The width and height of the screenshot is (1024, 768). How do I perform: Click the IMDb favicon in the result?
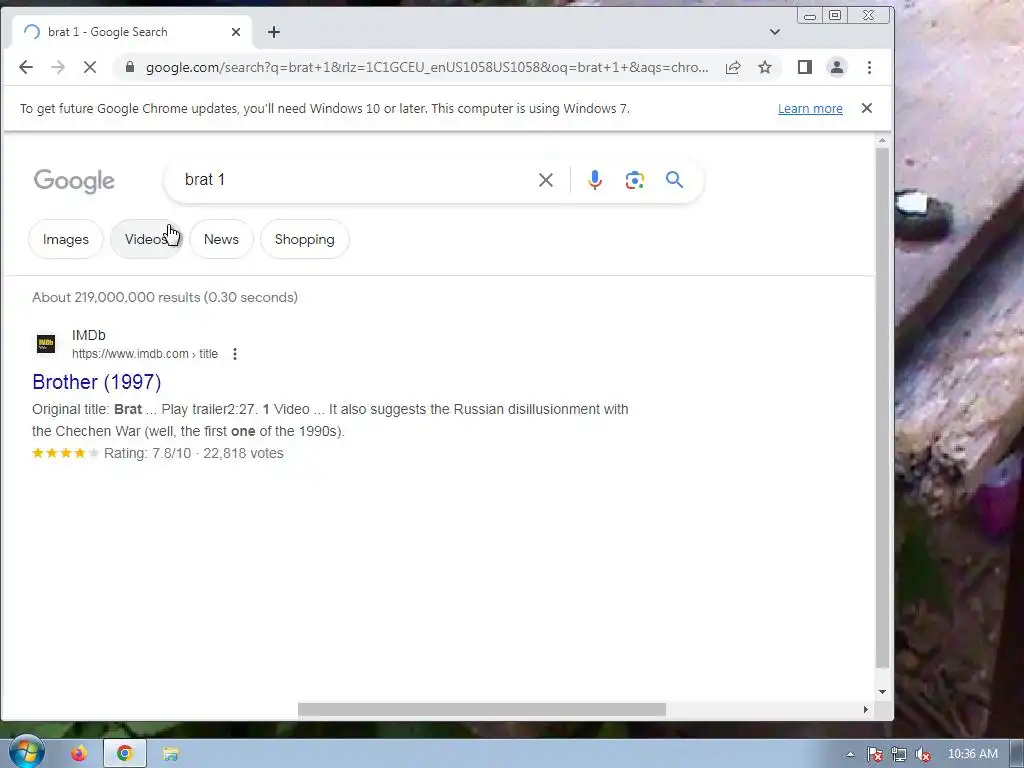coord(46,344)
